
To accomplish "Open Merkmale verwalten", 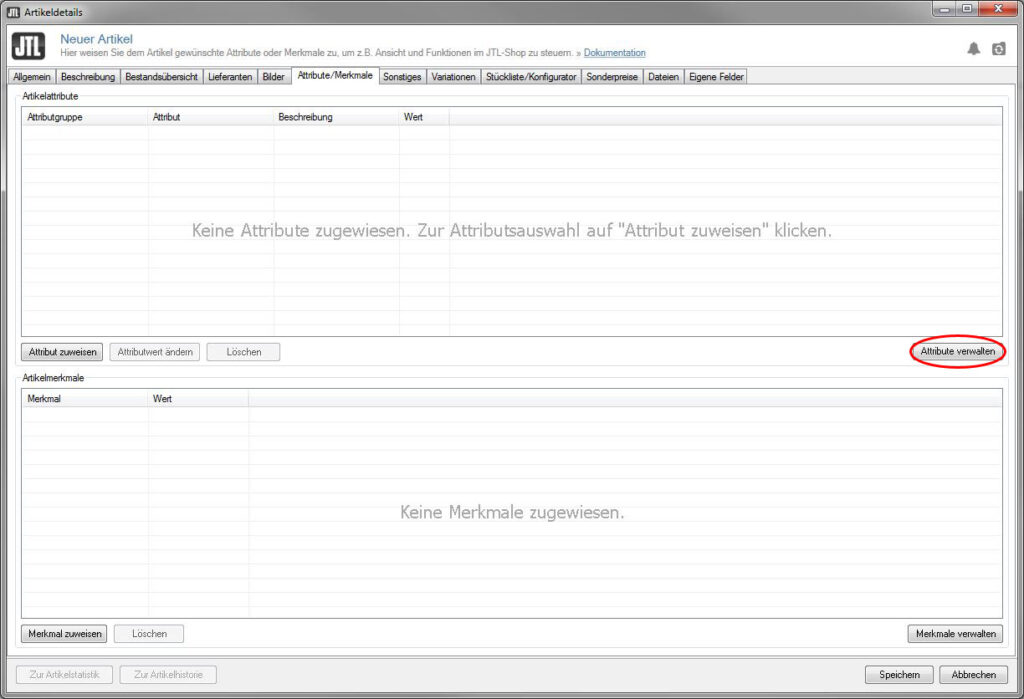I will point(955,634).
